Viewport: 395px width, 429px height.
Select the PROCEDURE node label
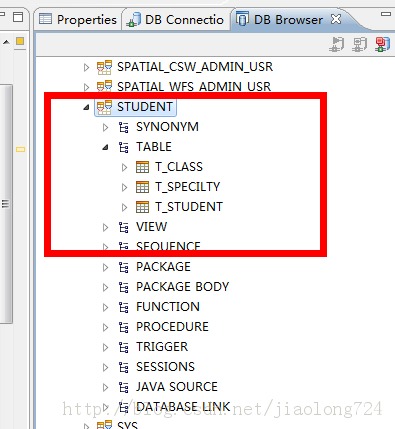point(172,327)
